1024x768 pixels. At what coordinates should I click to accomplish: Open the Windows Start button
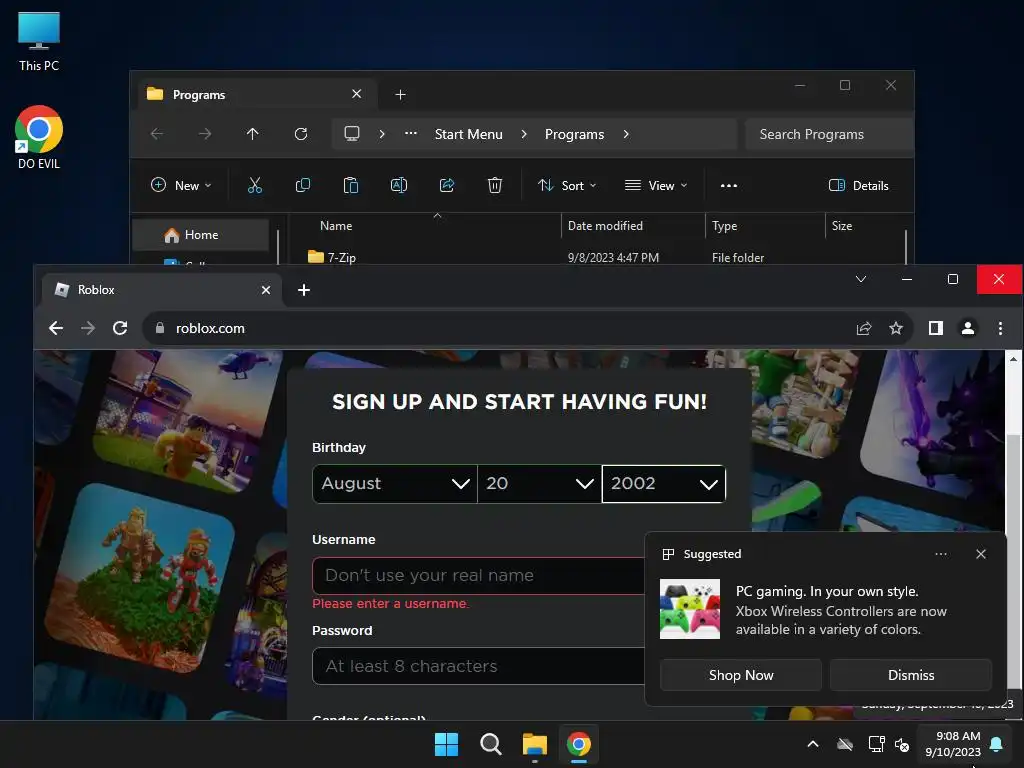pos(447,744)
